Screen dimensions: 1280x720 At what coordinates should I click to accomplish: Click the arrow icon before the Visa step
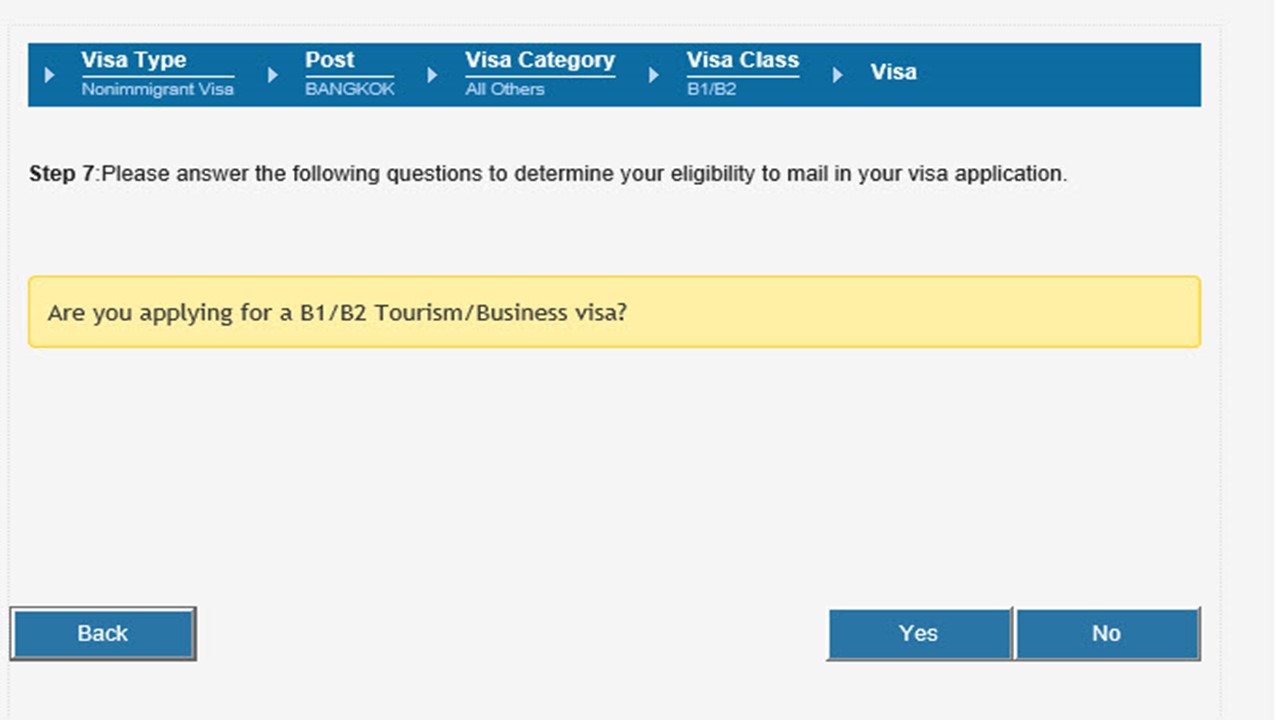click(837, 74)
